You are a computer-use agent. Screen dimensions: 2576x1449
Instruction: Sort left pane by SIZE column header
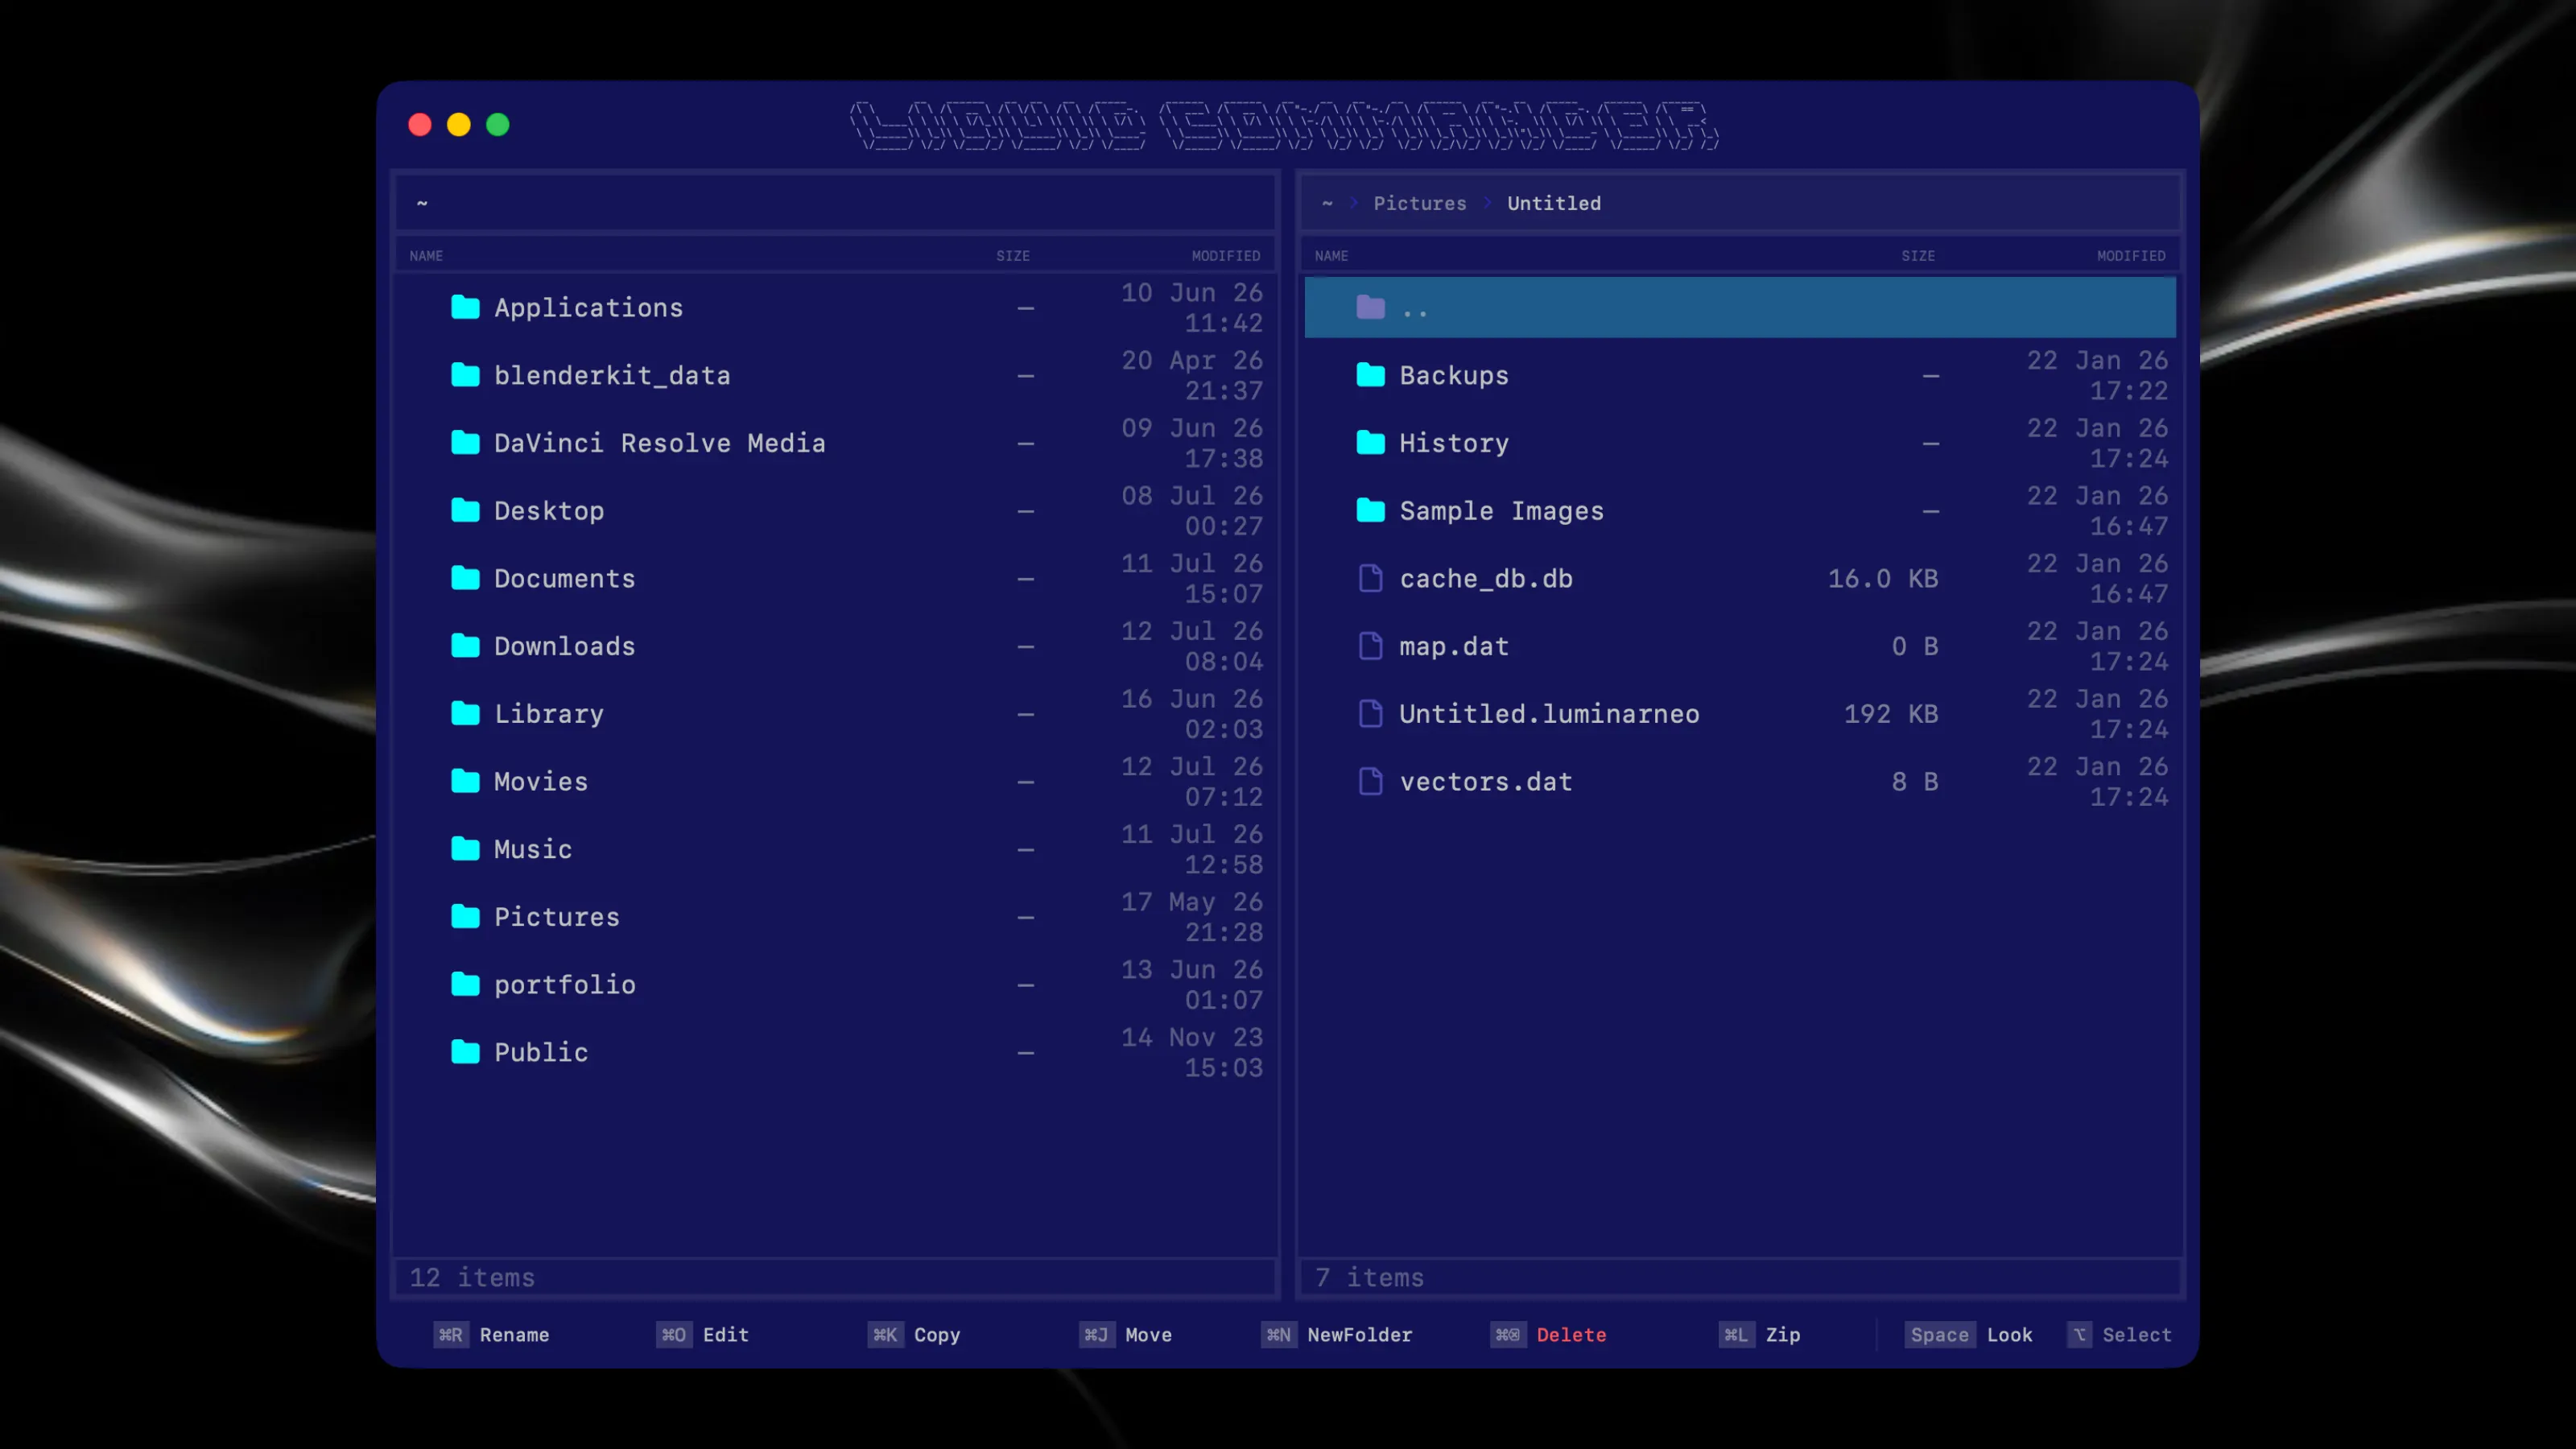tap(1013, 256)
